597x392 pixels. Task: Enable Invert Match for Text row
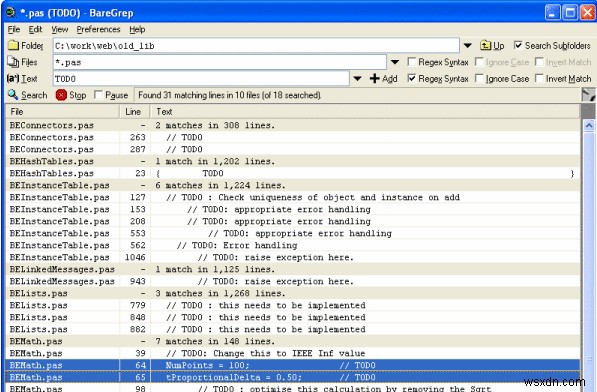[539, 78]
